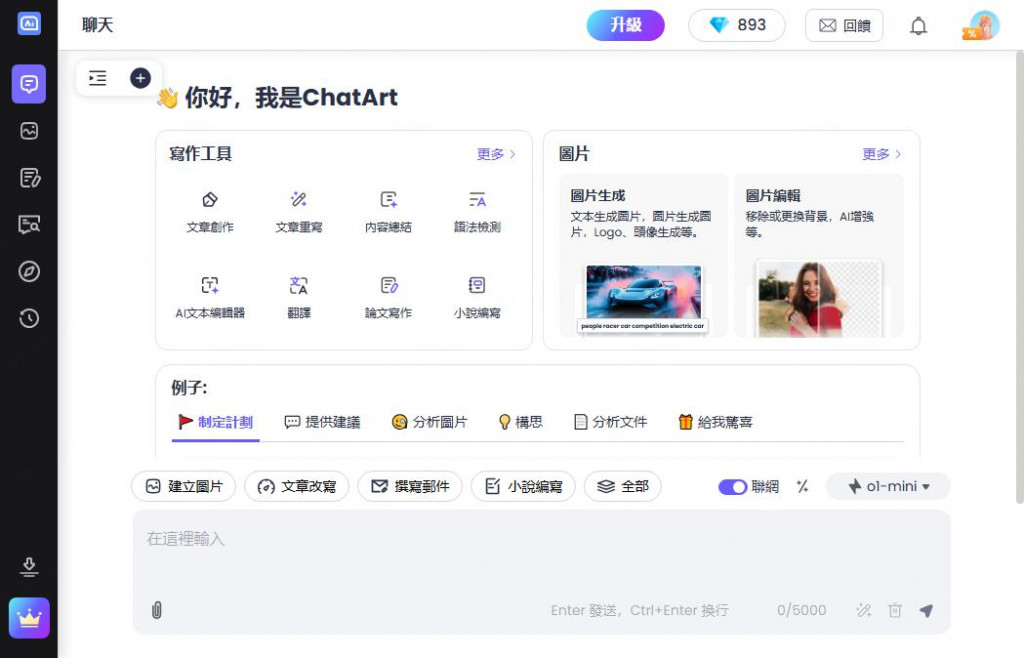The height and width of the screenshot is (658, 1024).
Task: Click the 小說編寫 shortcut button below examples
Action: coord(523,486)
